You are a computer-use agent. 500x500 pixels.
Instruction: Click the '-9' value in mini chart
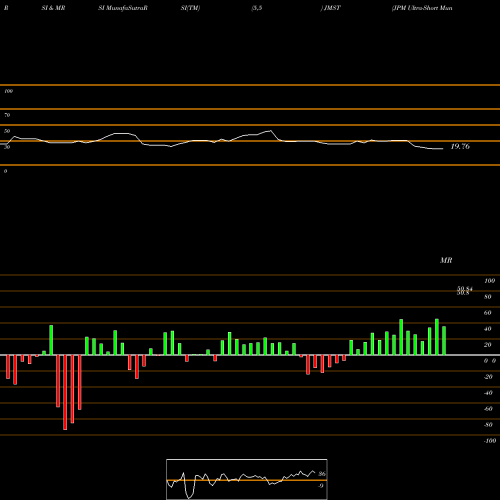click(321, 486)
